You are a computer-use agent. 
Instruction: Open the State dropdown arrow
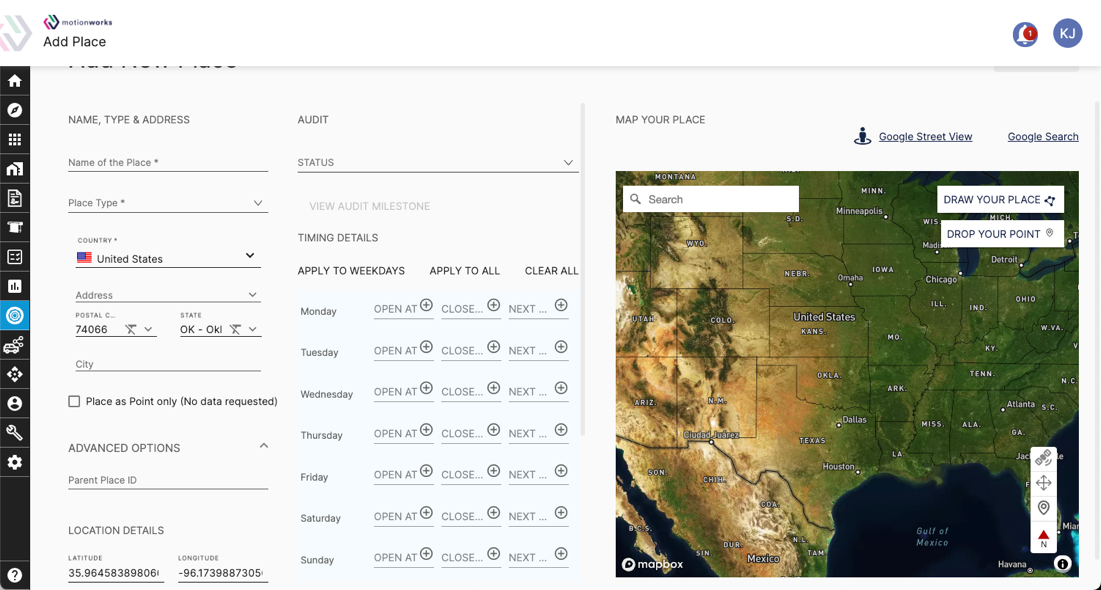[253, 329]
